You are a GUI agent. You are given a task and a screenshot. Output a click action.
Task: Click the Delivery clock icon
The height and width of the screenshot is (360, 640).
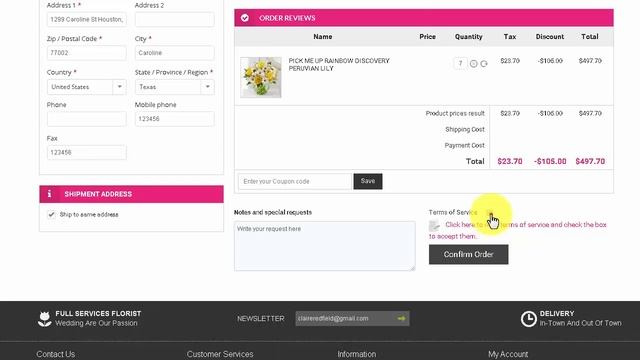[529, 319]
